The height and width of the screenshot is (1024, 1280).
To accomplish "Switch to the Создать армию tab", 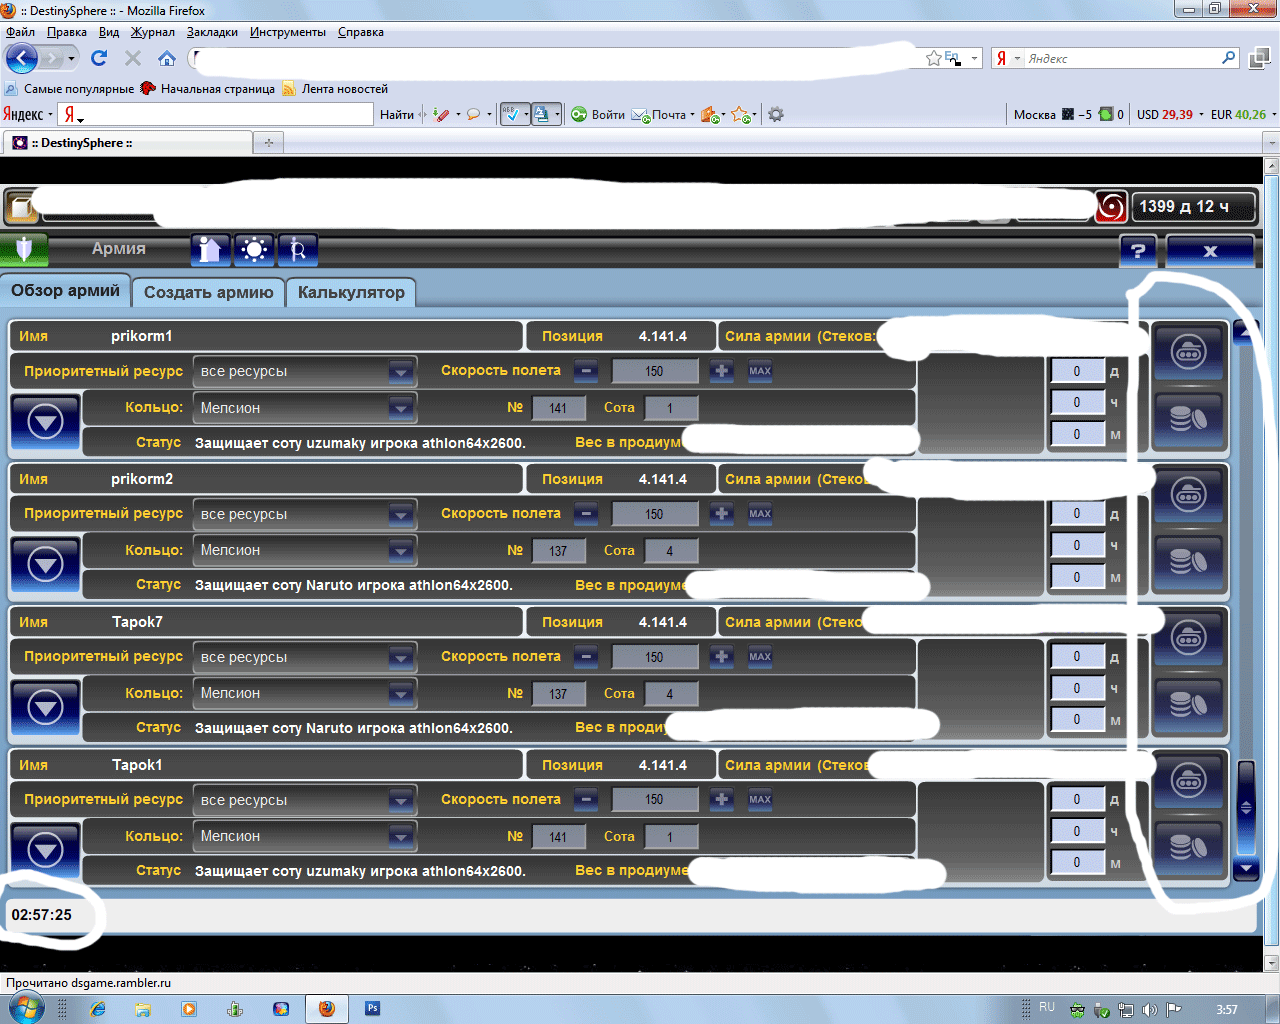I will (208, 292).
